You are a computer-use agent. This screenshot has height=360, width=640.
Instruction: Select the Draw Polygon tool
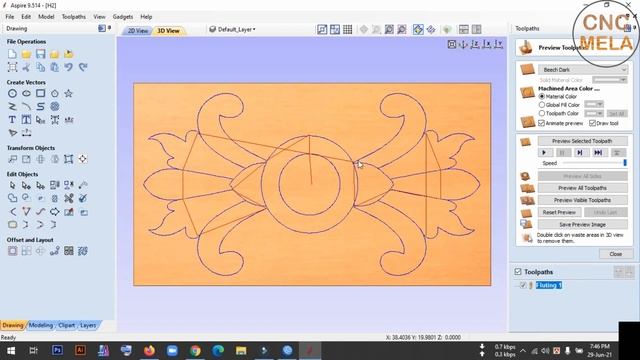click(x=55, y=93)
